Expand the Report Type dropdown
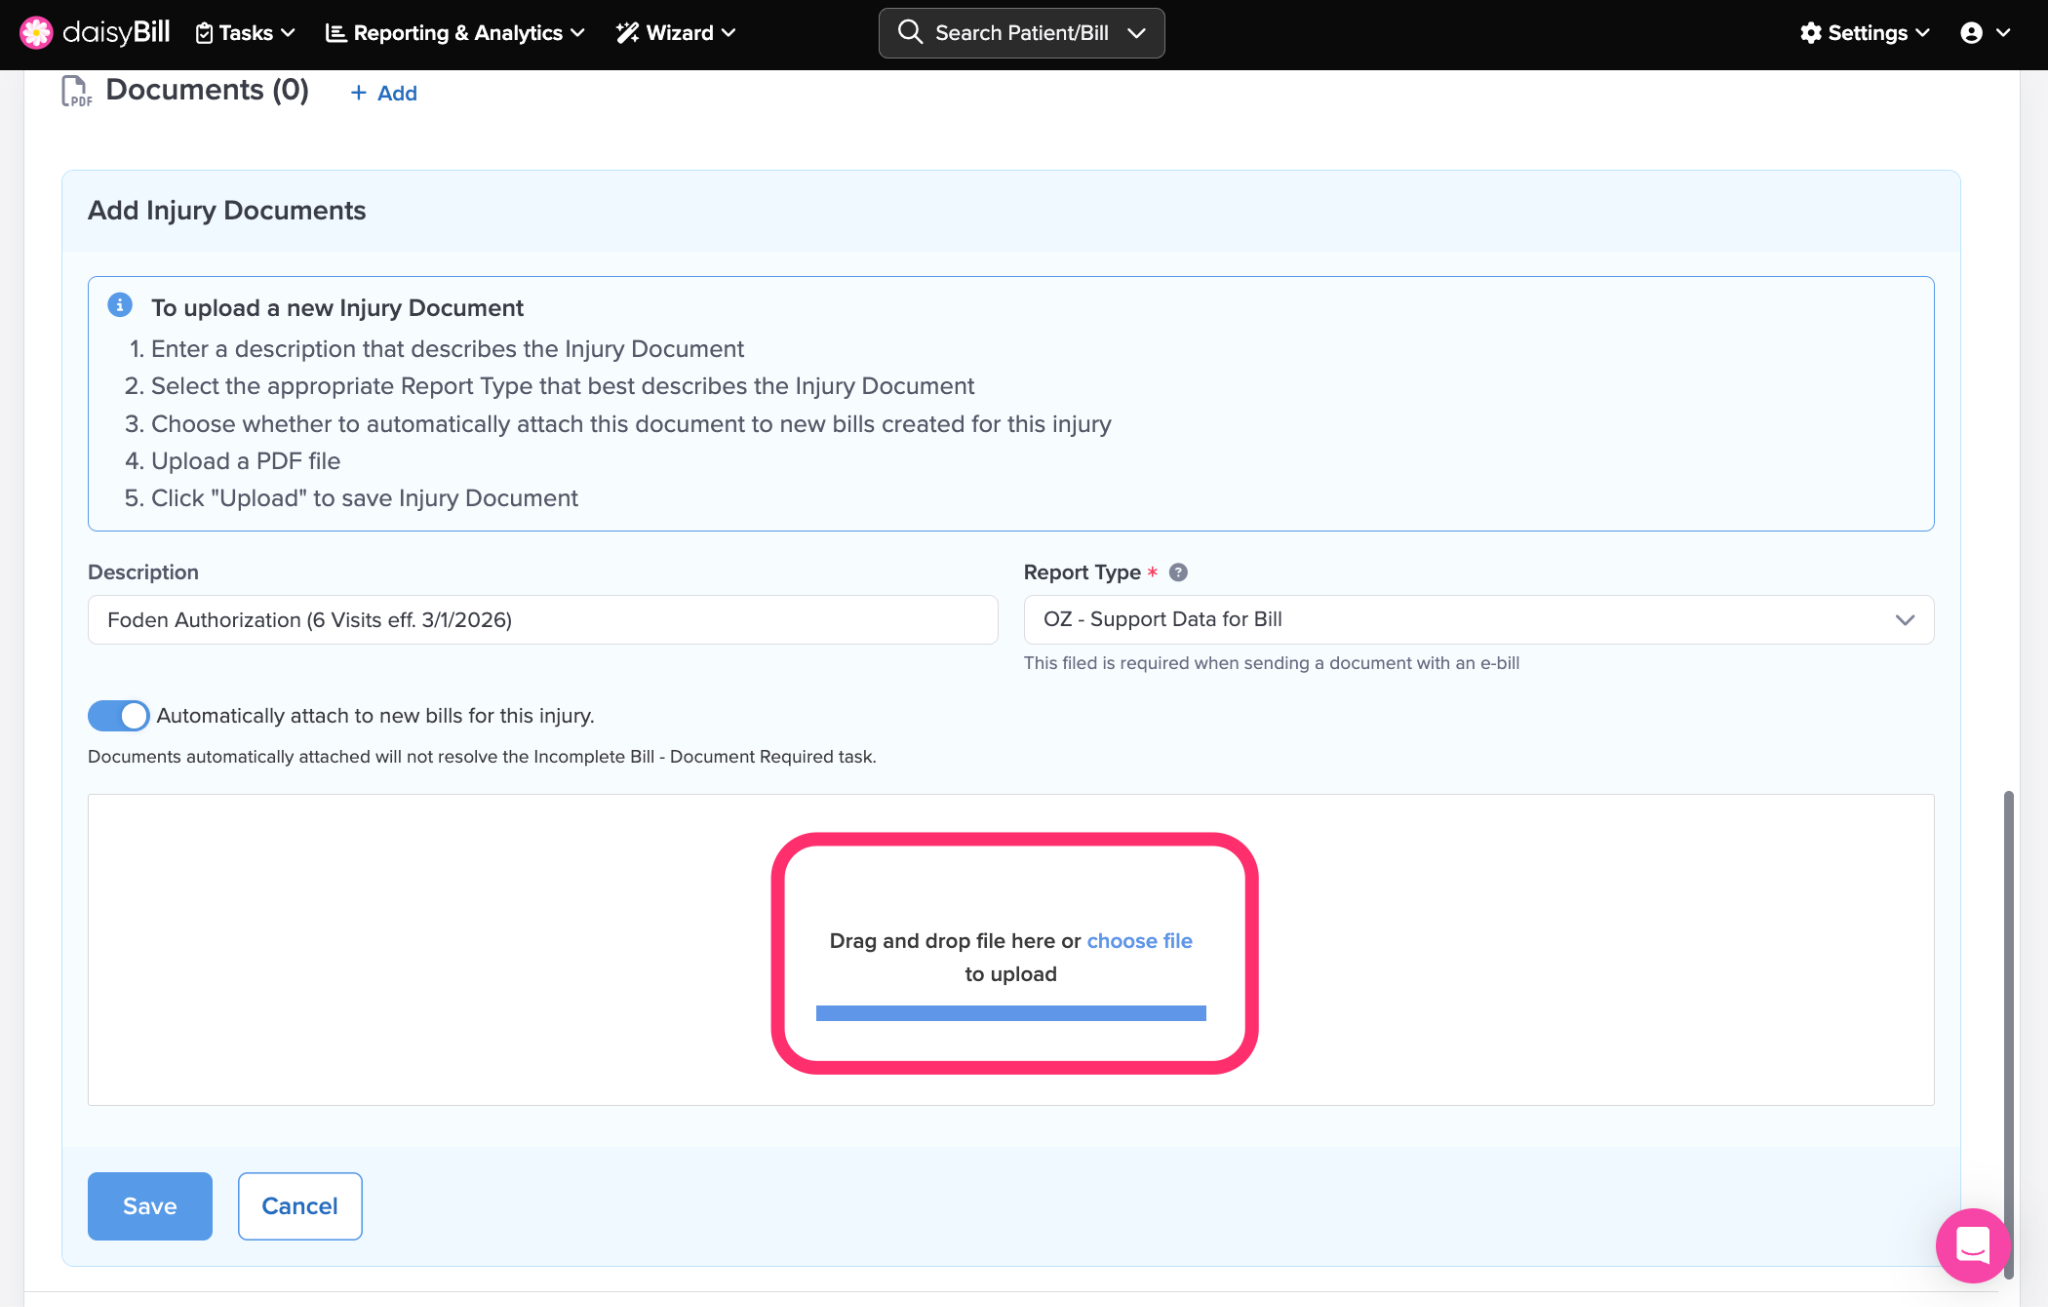The height and width of the screenshot is (1307, 2048). pyautogui.click(x=1903, y=620)
